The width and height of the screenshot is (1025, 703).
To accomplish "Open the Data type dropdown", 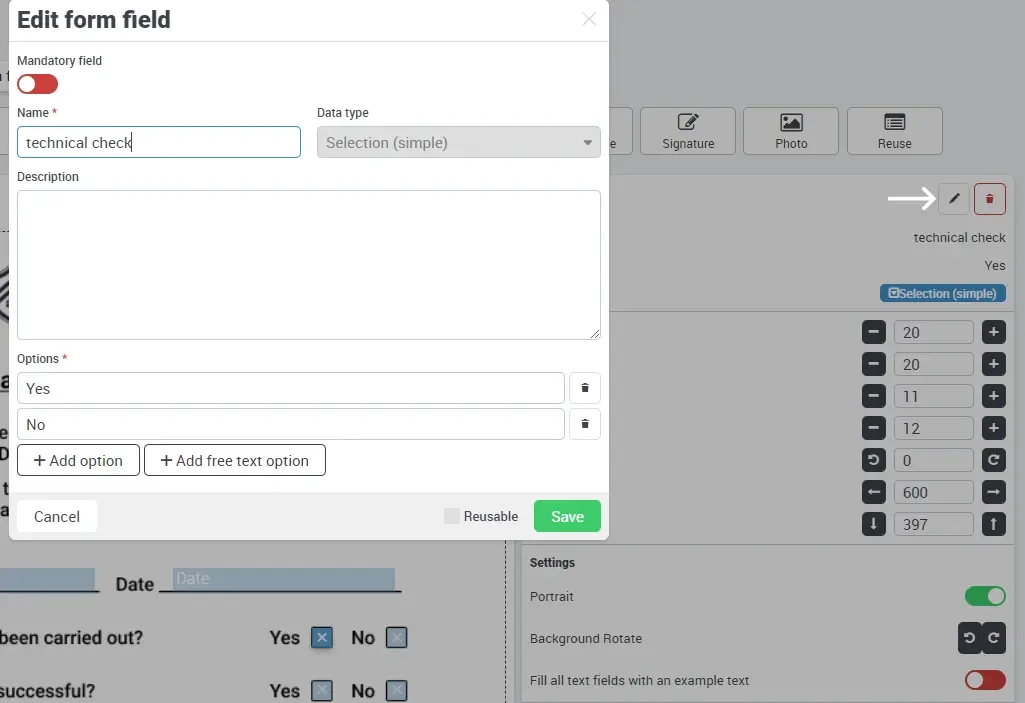I will (x=458, y=142).
